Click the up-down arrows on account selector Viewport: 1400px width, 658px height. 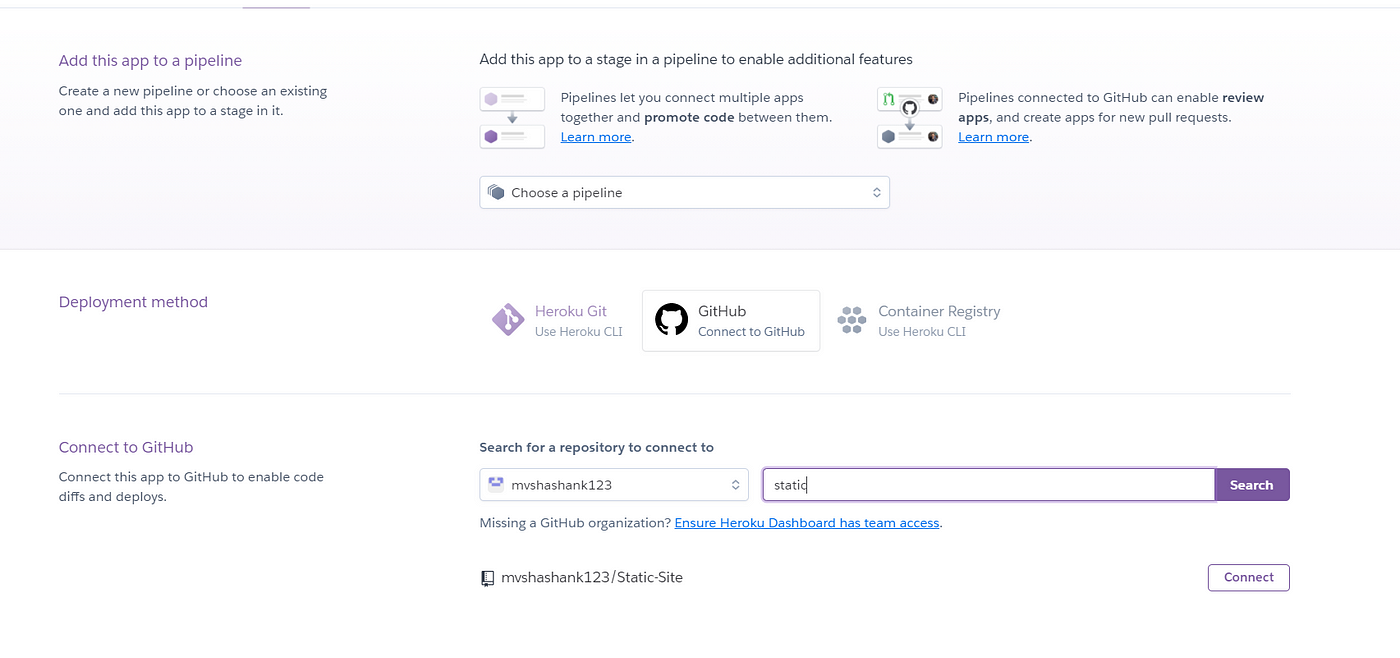[x=735, y=484]
